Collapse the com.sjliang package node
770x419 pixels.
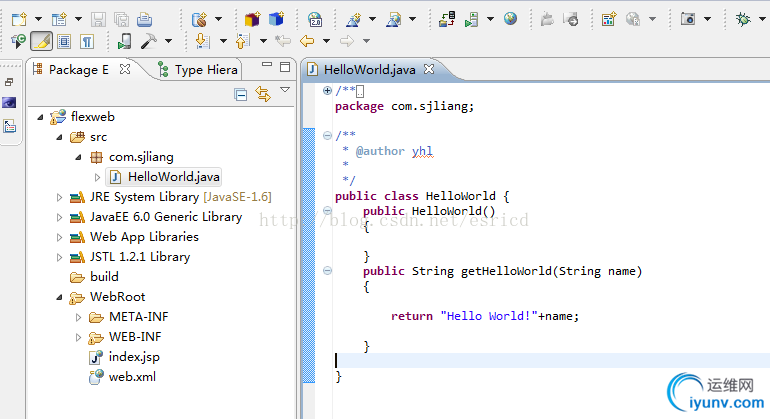pyautogui.click(x=78, y=157)
